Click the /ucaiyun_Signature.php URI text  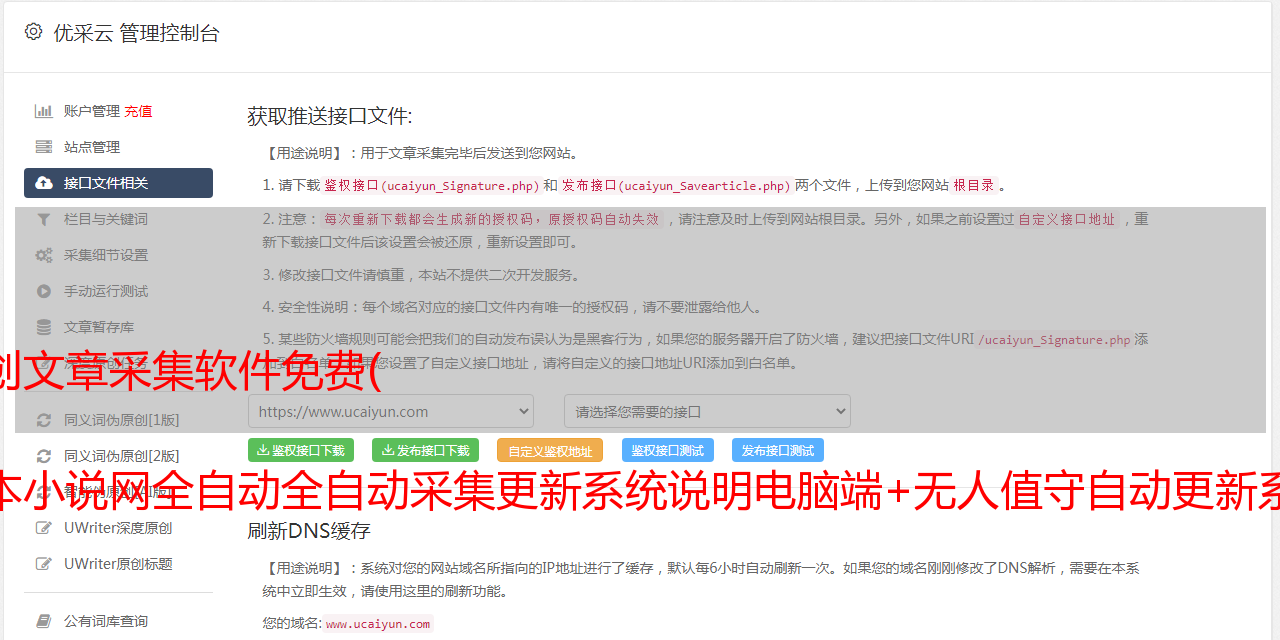click(1055, 339)
